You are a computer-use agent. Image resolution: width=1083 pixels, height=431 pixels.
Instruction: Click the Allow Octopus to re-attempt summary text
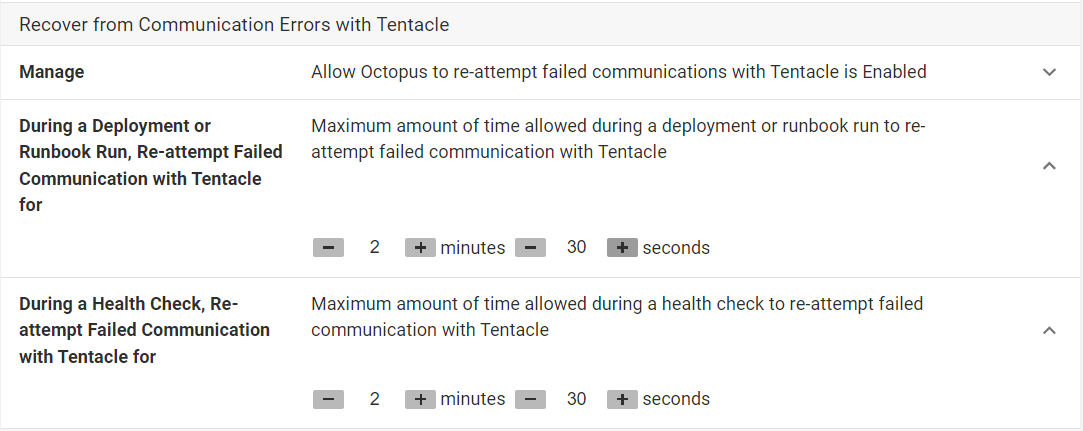click(618, 72)
